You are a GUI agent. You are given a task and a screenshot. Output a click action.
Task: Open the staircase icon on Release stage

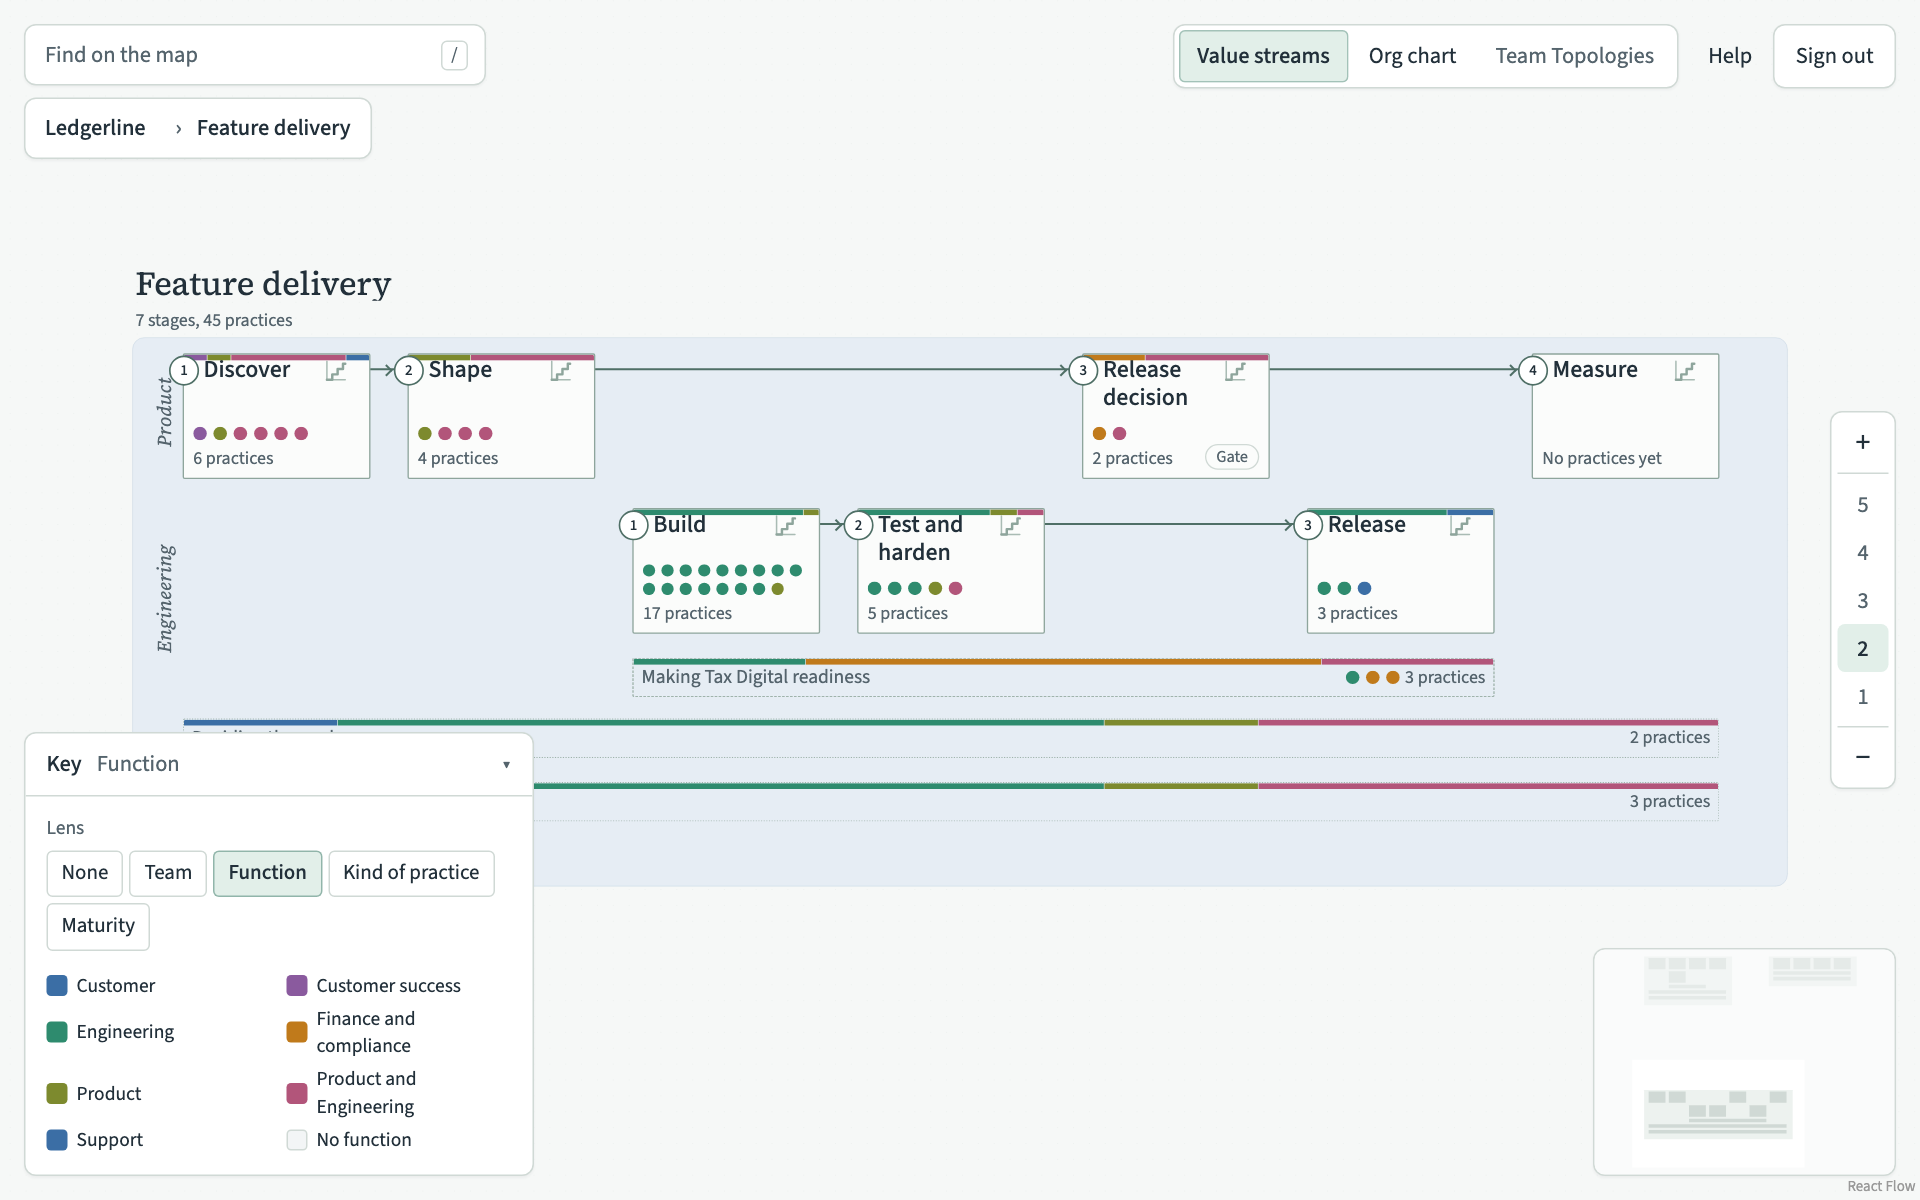pyautogui.click(x=1460, y=526)
